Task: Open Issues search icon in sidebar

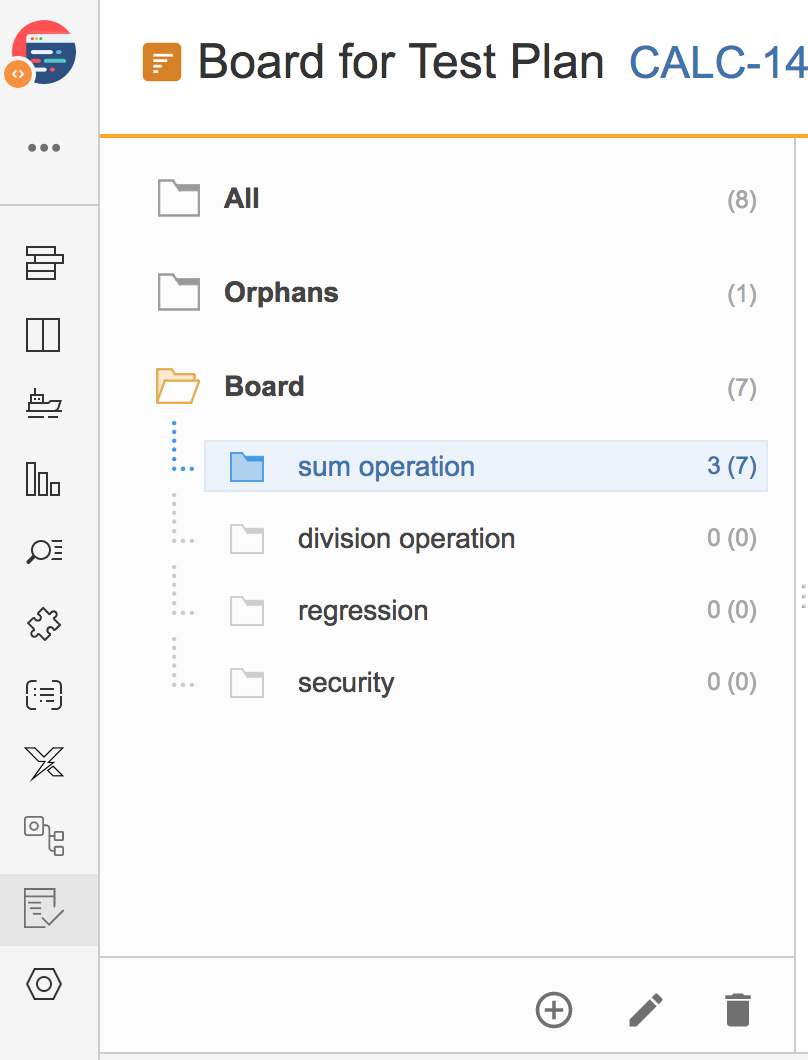Action: (44, 551)
